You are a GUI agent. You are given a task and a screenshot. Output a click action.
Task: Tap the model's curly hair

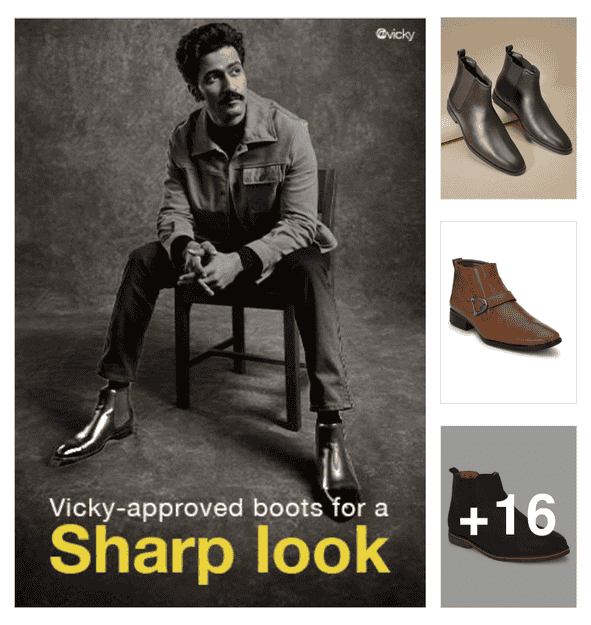pos(208,46)
